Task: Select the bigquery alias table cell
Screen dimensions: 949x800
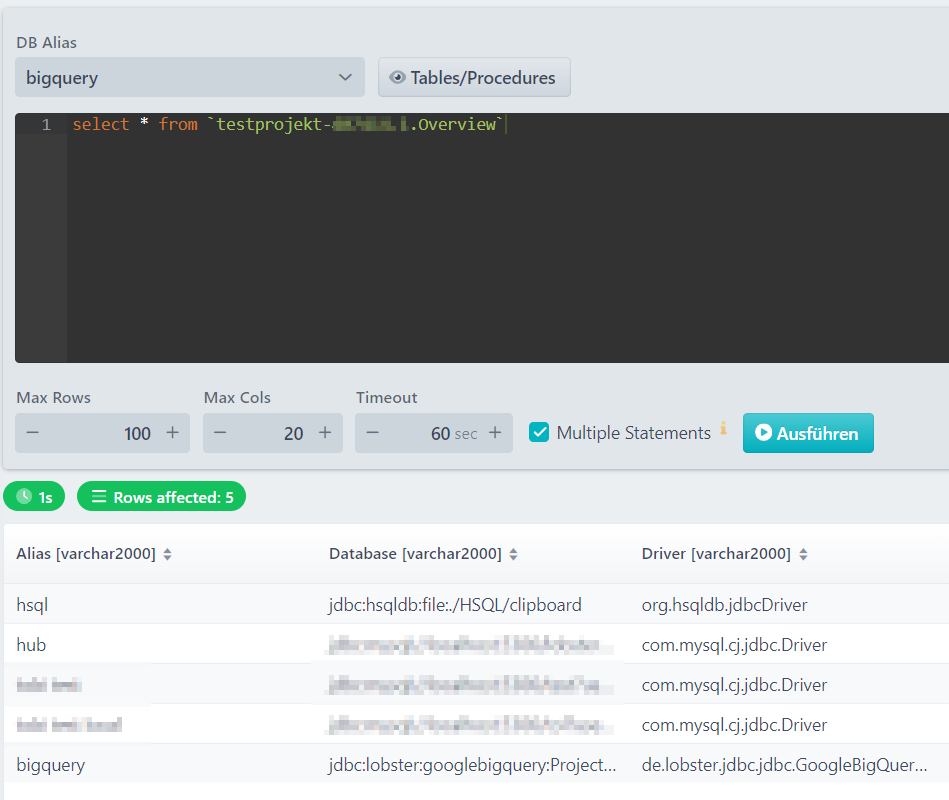Action: (x=51, y=765)
